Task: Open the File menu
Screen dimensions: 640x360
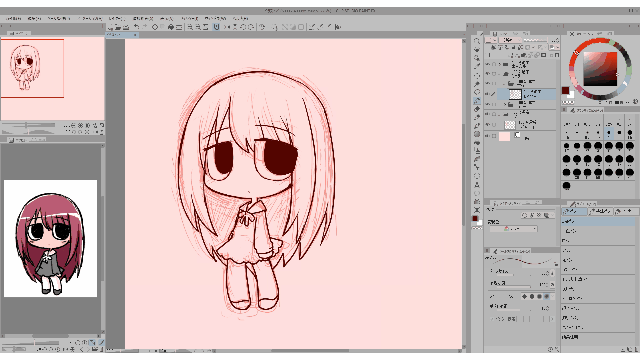Action: tap(13, 18)
